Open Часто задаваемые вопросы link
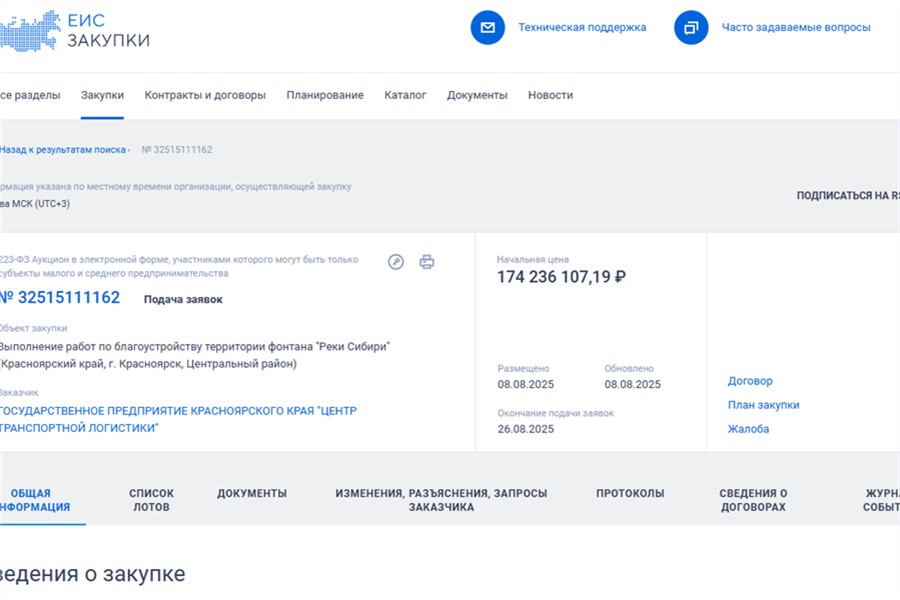This screenshot has width=900, height=600. pos(796,28)
